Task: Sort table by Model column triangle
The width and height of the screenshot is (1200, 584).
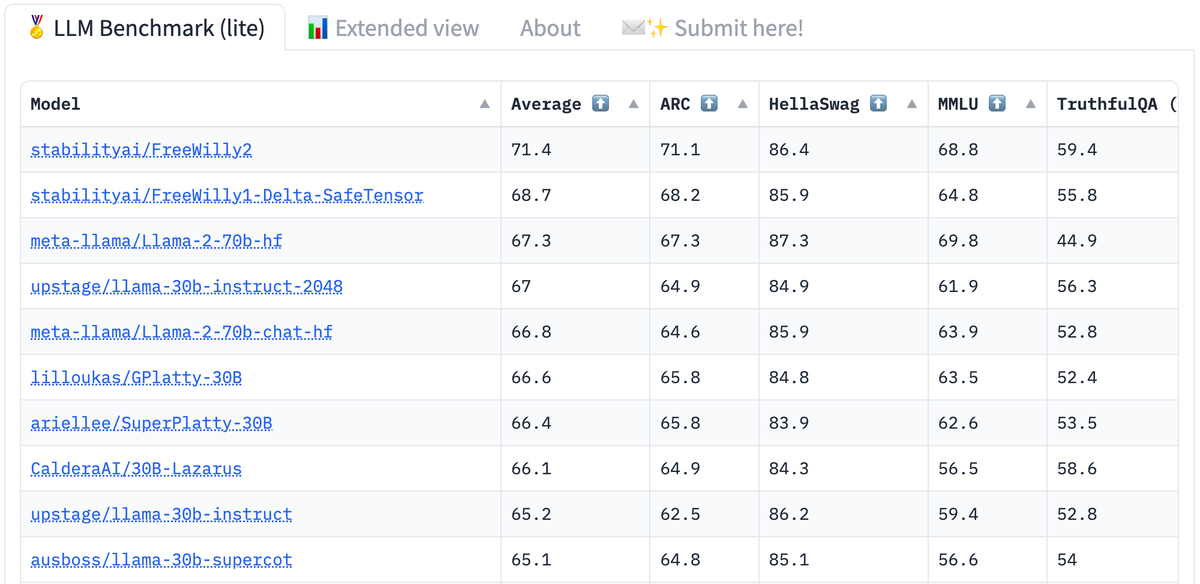Action: pyautogui.click(x=484, y=104)
